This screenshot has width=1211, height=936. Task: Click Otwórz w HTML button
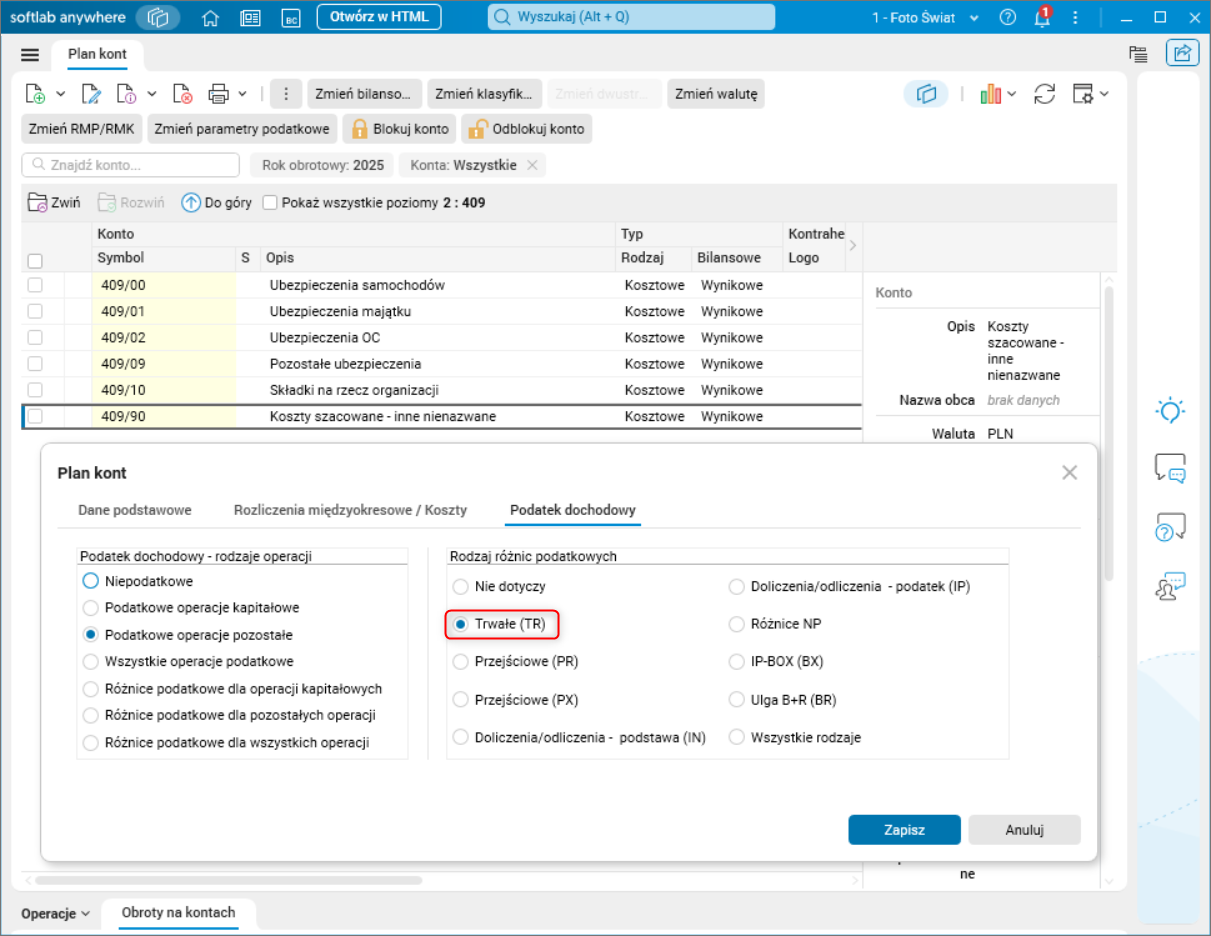pos(380,17)
